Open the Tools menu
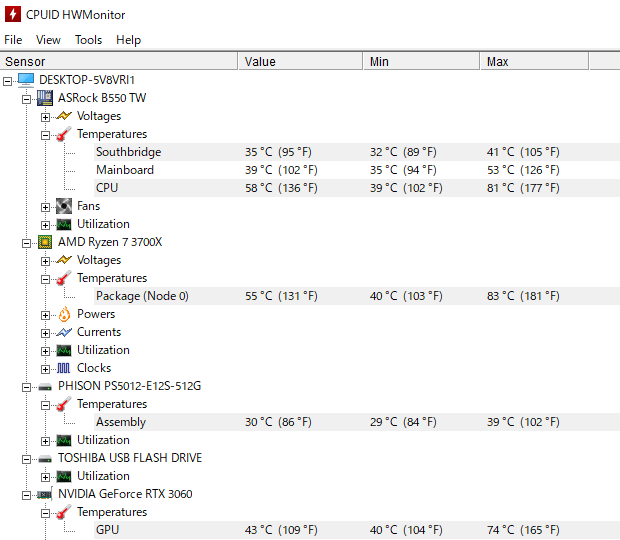 pos(89,40)
